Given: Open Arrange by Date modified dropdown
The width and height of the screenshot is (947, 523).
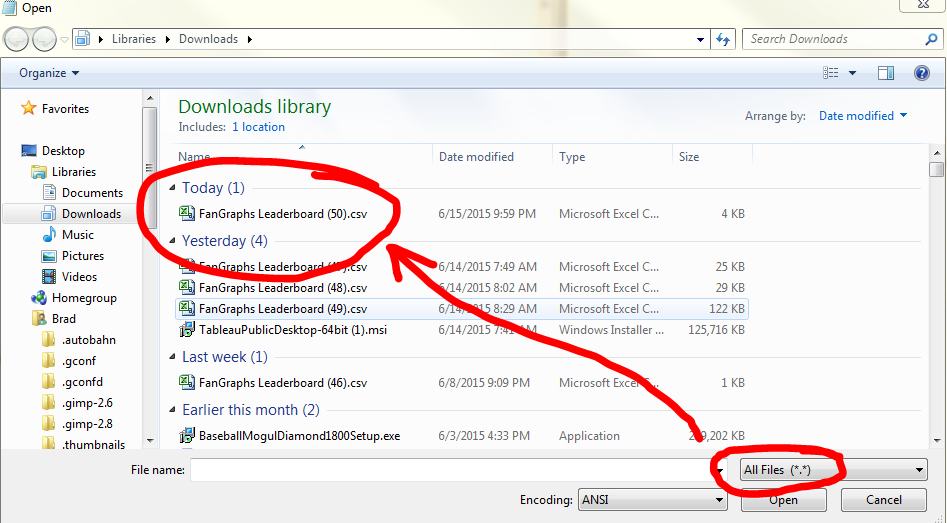Looking at the screenshot, I should pyautogui.click(x=862, y=116).
